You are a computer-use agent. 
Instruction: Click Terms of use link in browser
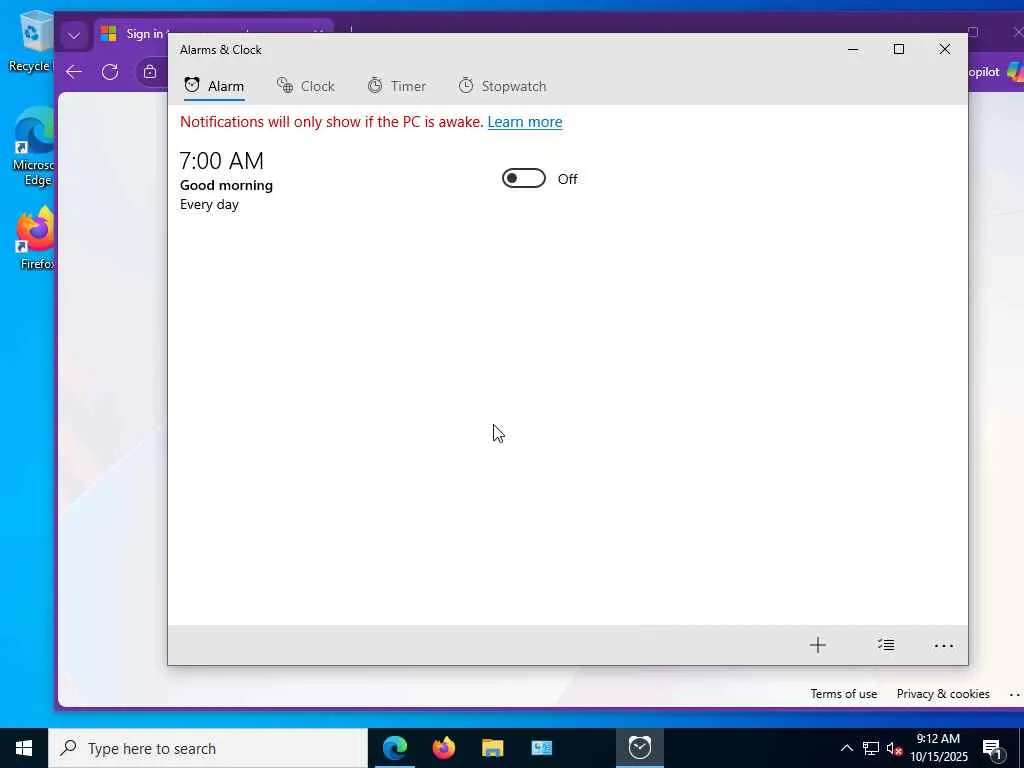[x=844, y=694]
